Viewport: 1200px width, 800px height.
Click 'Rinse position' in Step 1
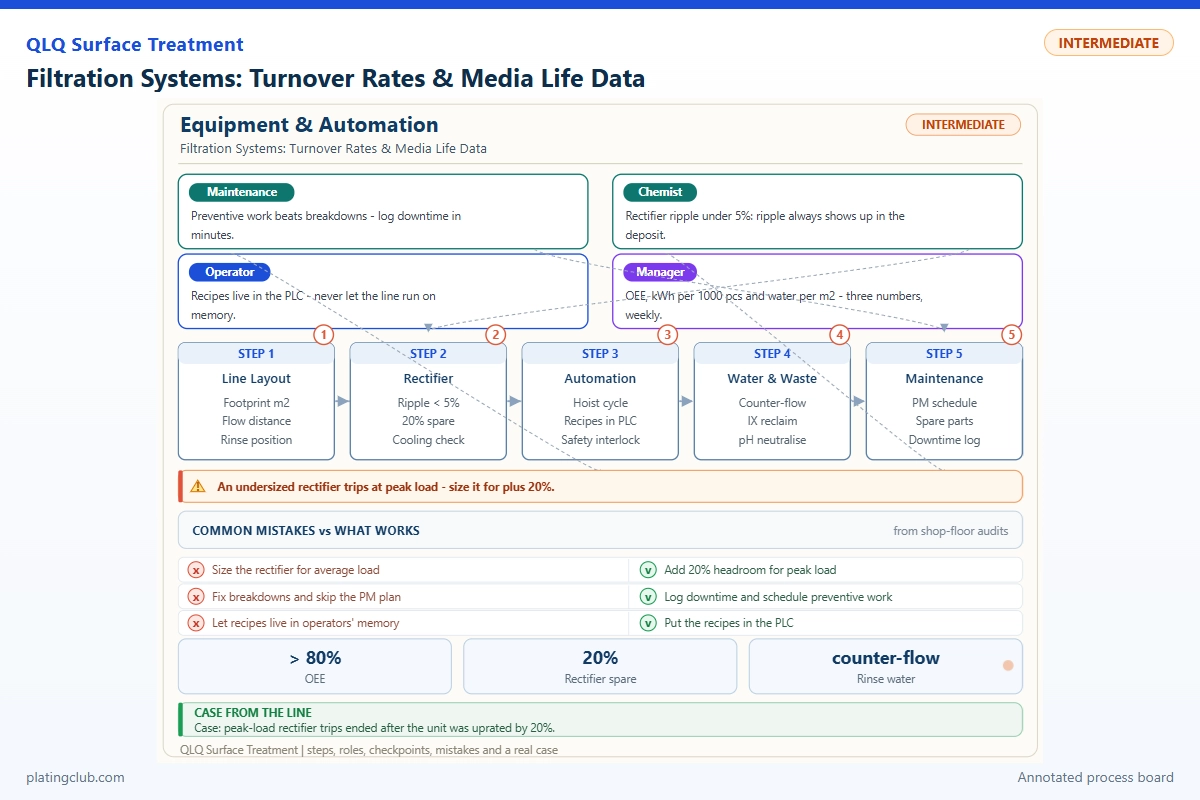256,440
